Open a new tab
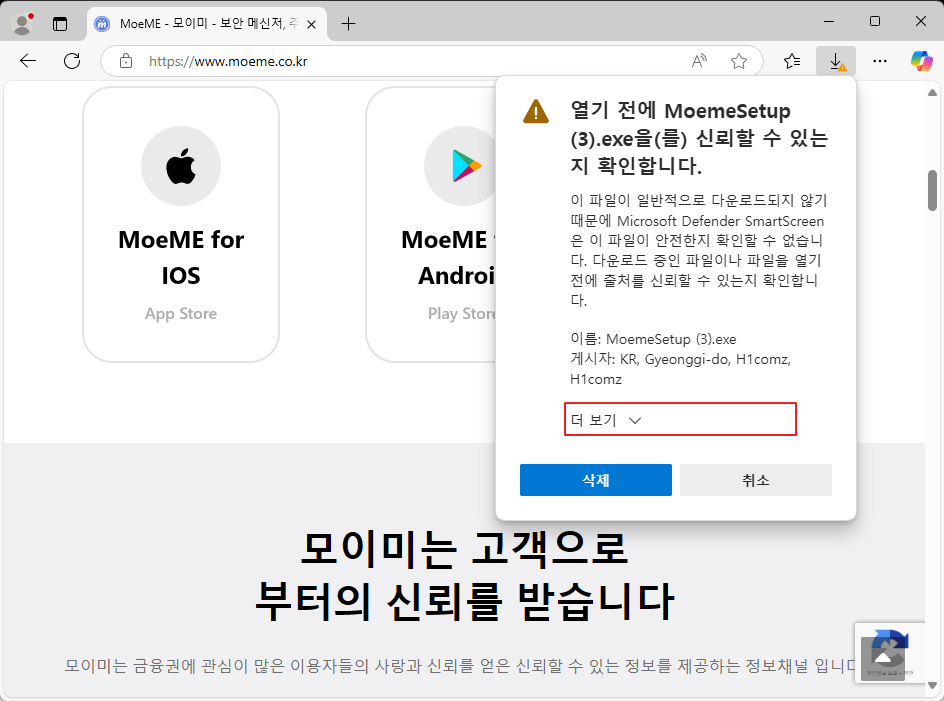 click(x=348, y=24)
